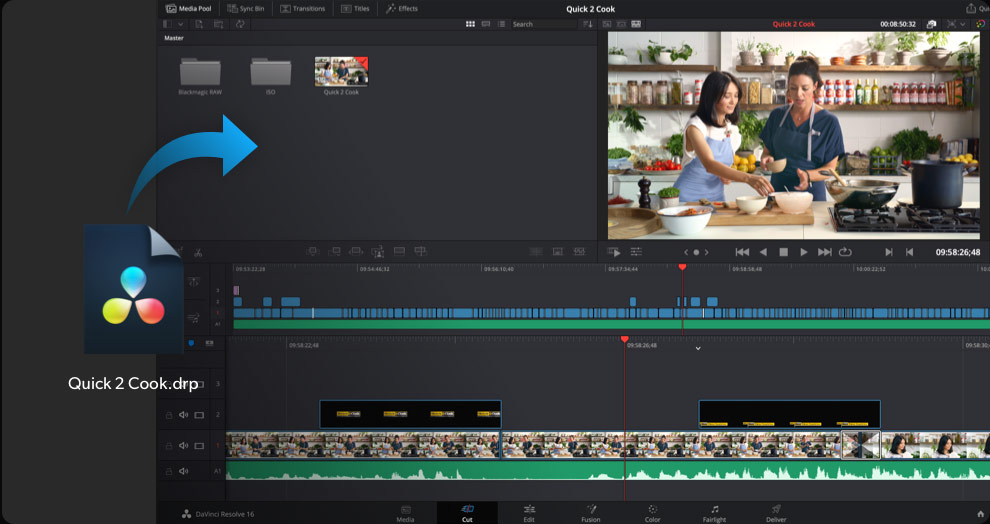Jump to first frame with skip-back icon
This screenshot has height=524, width=990.
[742, 252]
